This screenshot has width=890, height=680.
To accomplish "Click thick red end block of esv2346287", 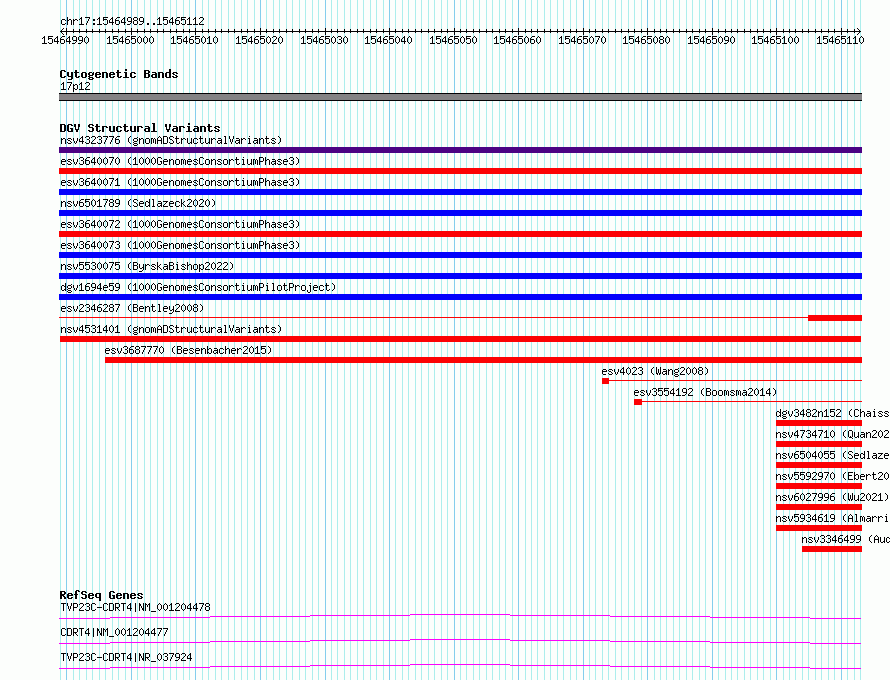I will coord(835,318).
